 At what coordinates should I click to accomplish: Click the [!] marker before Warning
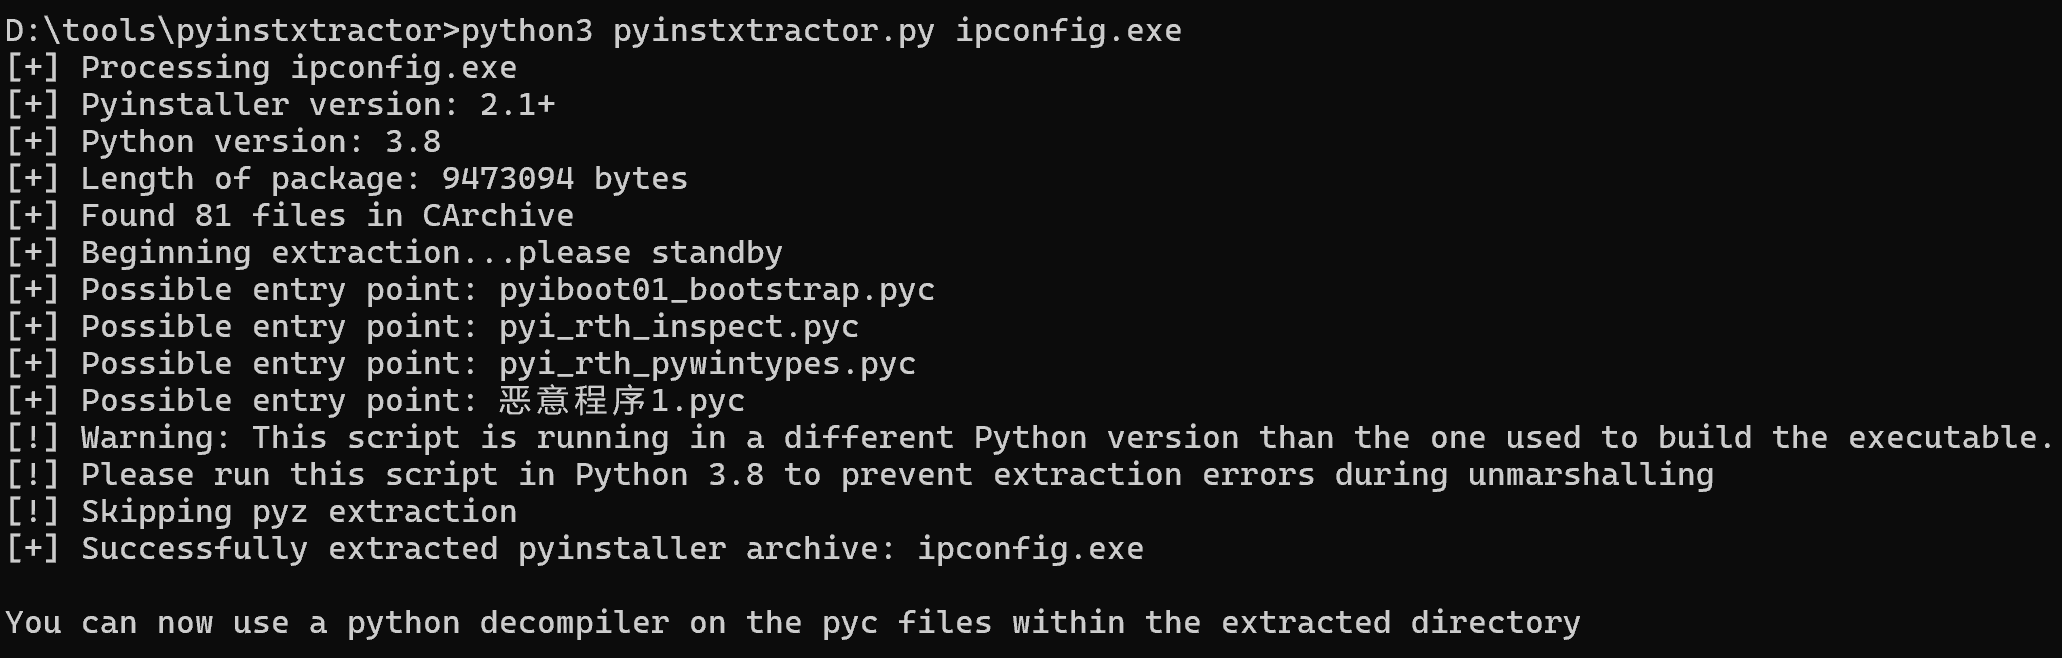(x=33, y=438)
